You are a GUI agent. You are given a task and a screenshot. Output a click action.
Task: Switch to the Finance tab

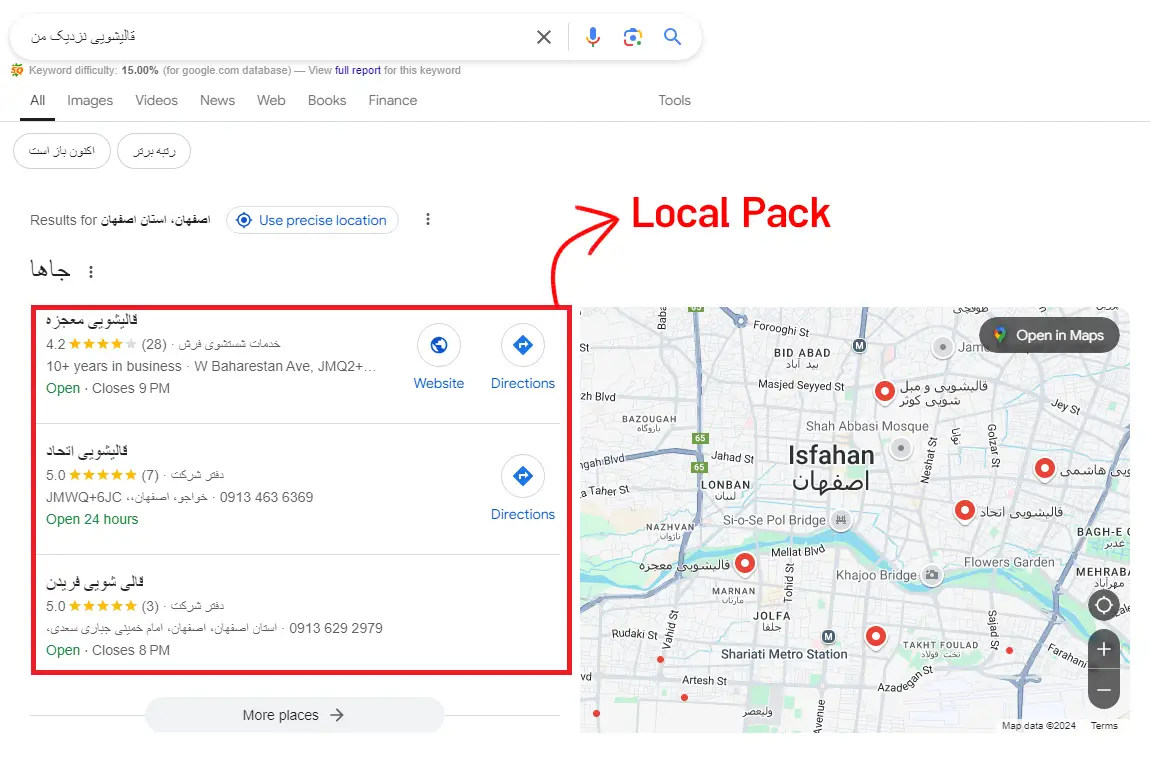click(392, 100)
